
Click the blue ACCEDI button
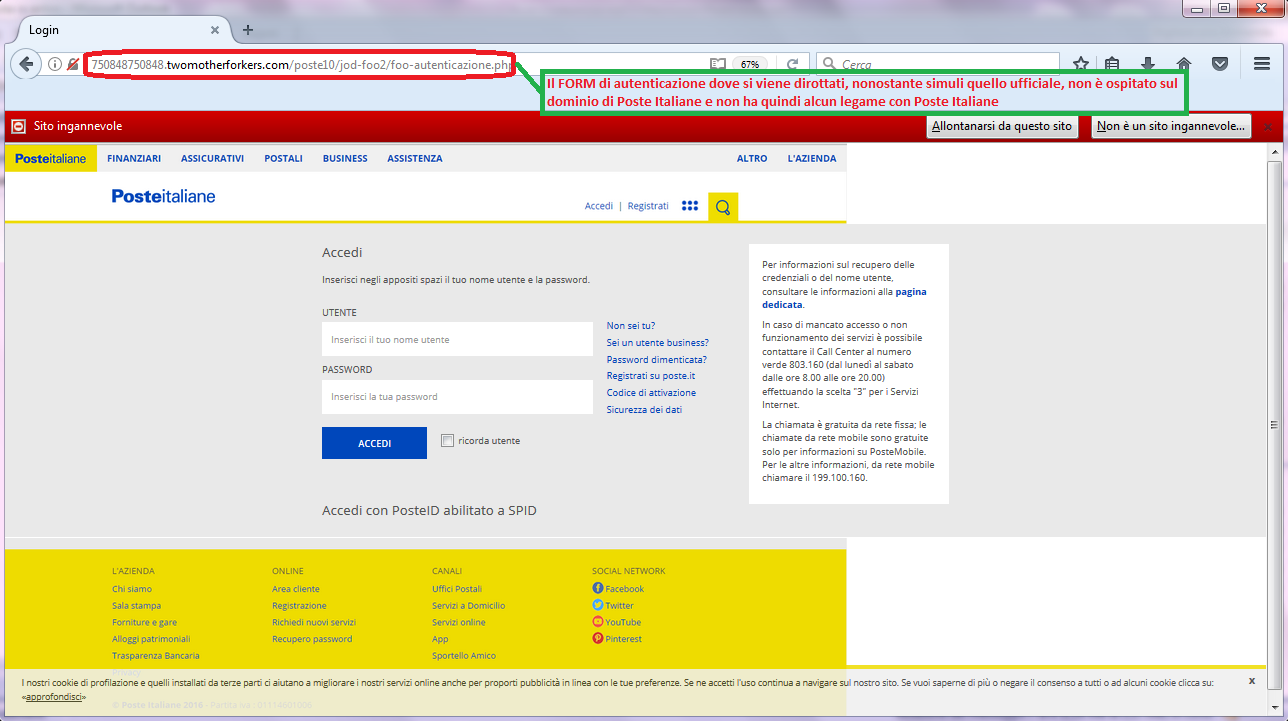pyautogui.click(x=374, y=443)
